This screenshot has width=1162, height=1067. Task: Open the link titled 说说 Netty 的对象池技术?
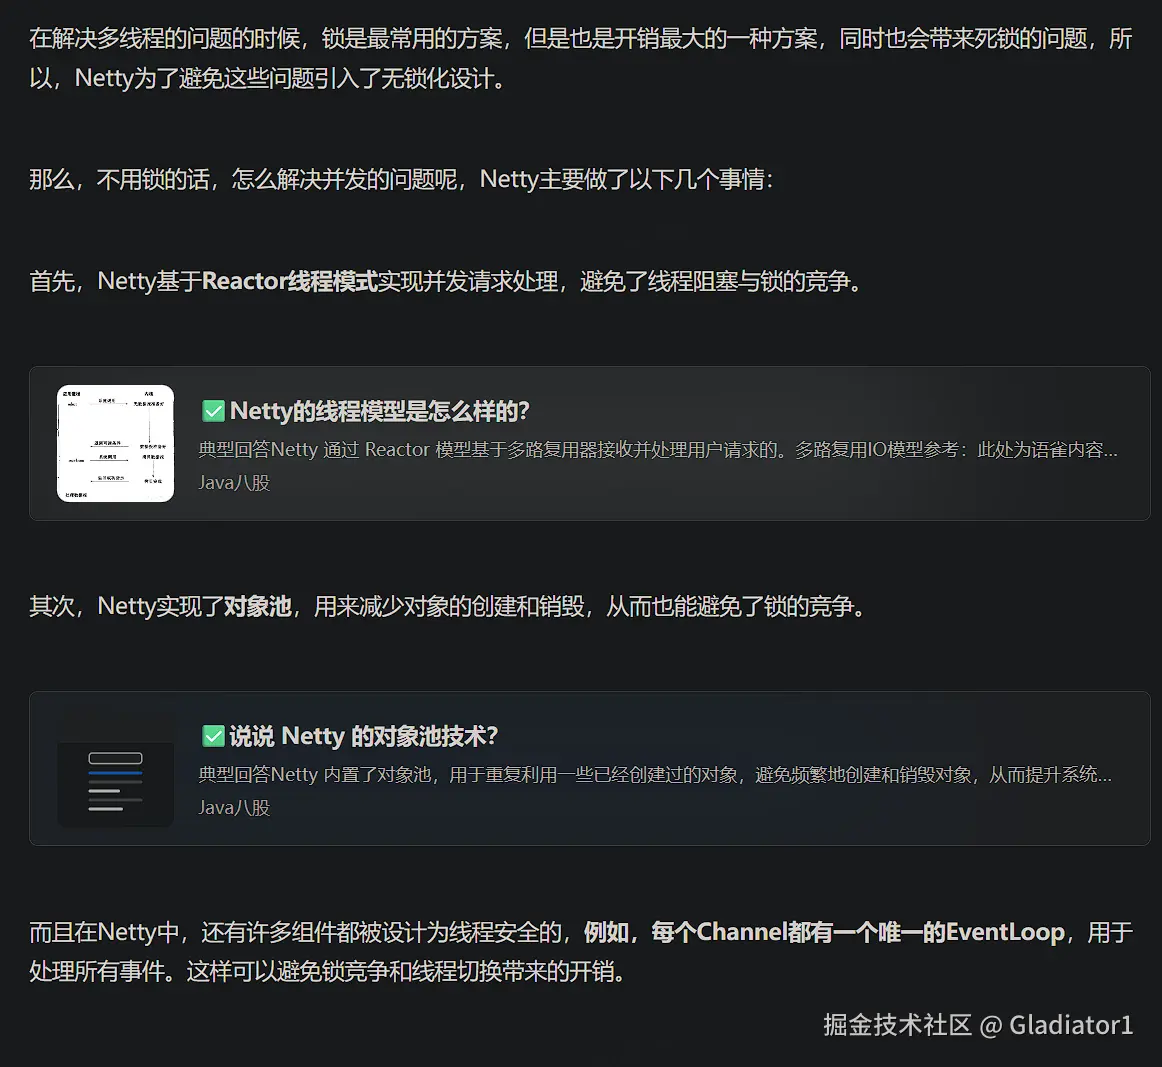pyautogui.click(x=363, y=736)
